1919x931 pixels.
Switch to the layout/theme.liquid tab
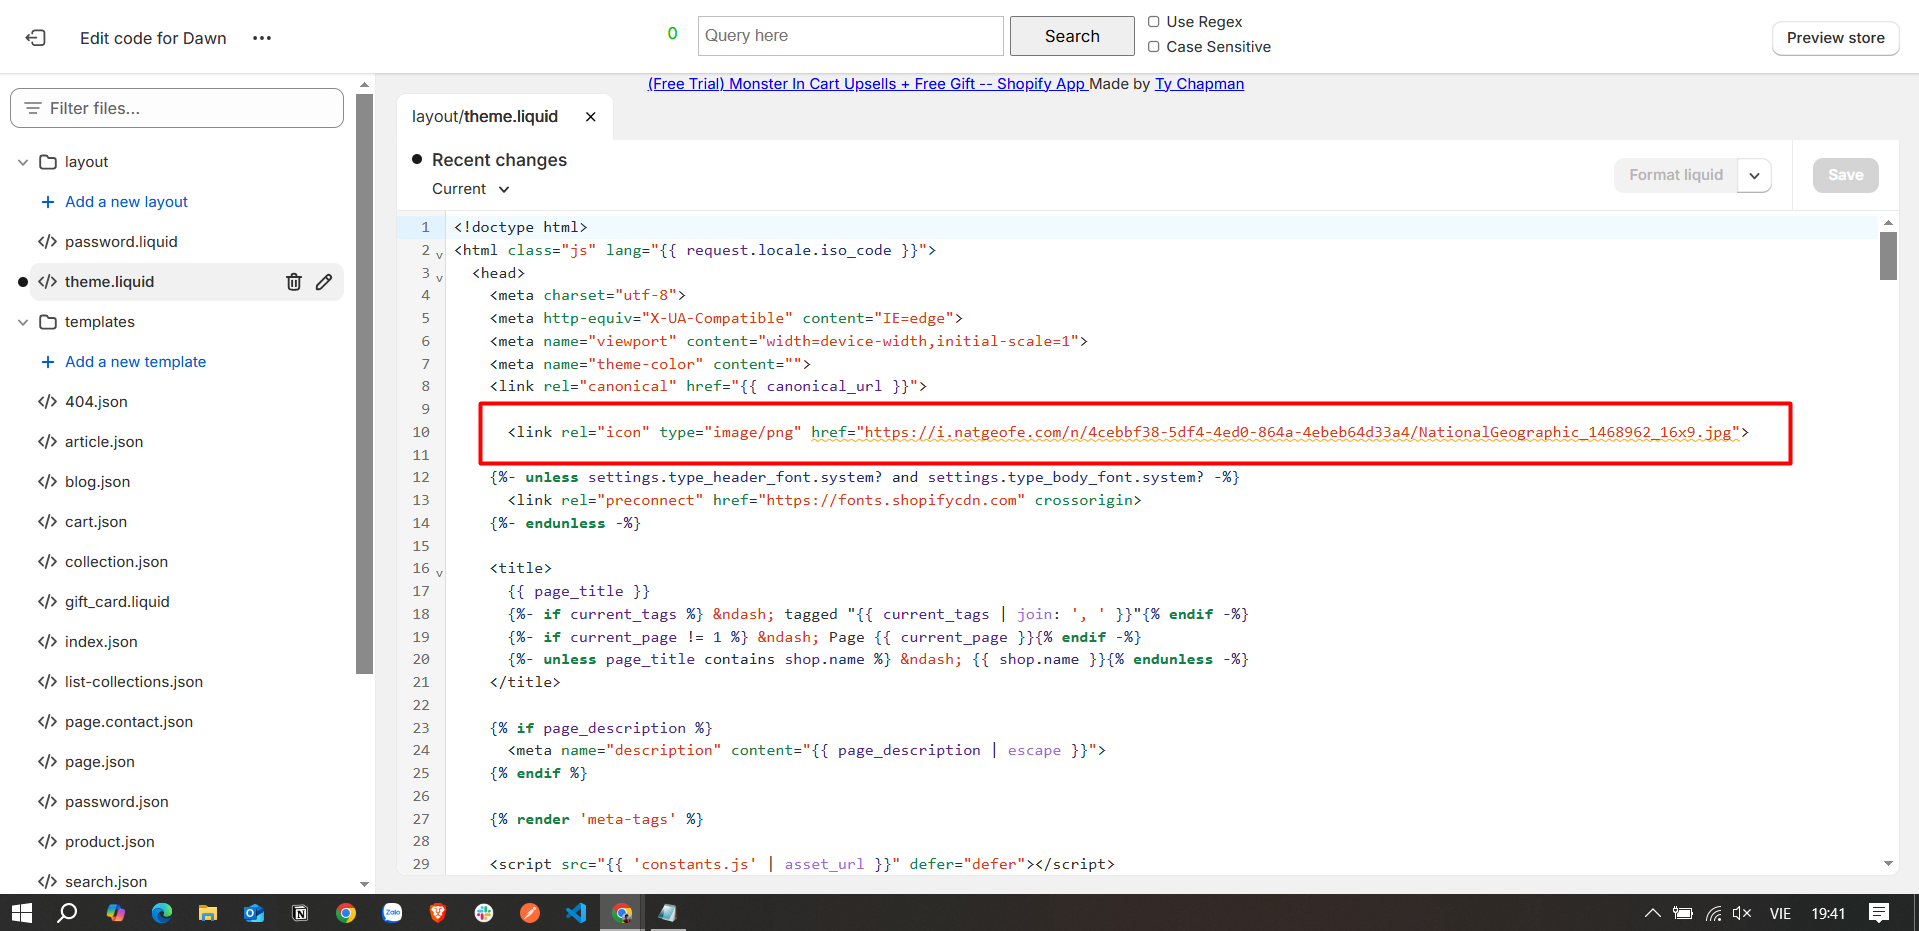(485, 117)
